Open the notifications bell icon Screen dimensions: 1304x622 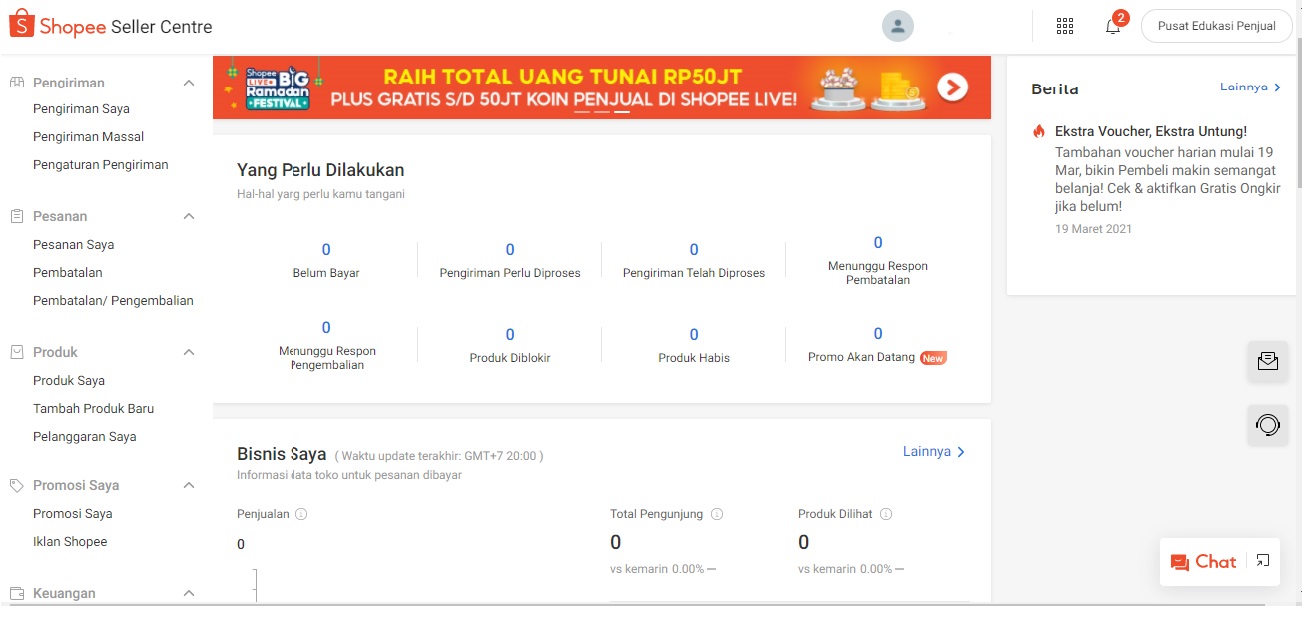click(x=1113, y=26)
